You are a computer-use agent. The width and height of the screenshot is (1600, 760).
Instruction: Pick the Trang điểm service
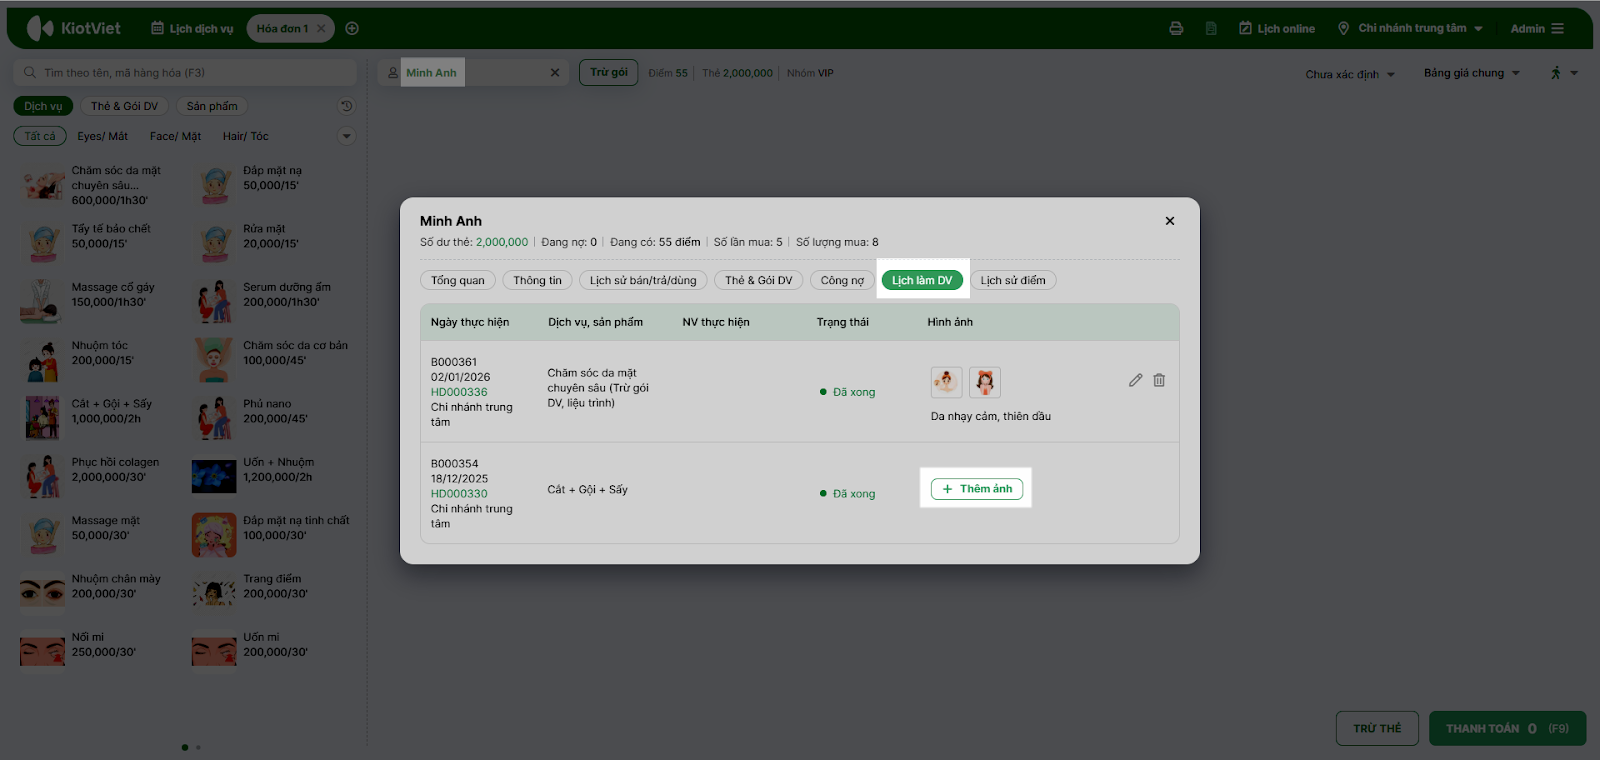268,593
